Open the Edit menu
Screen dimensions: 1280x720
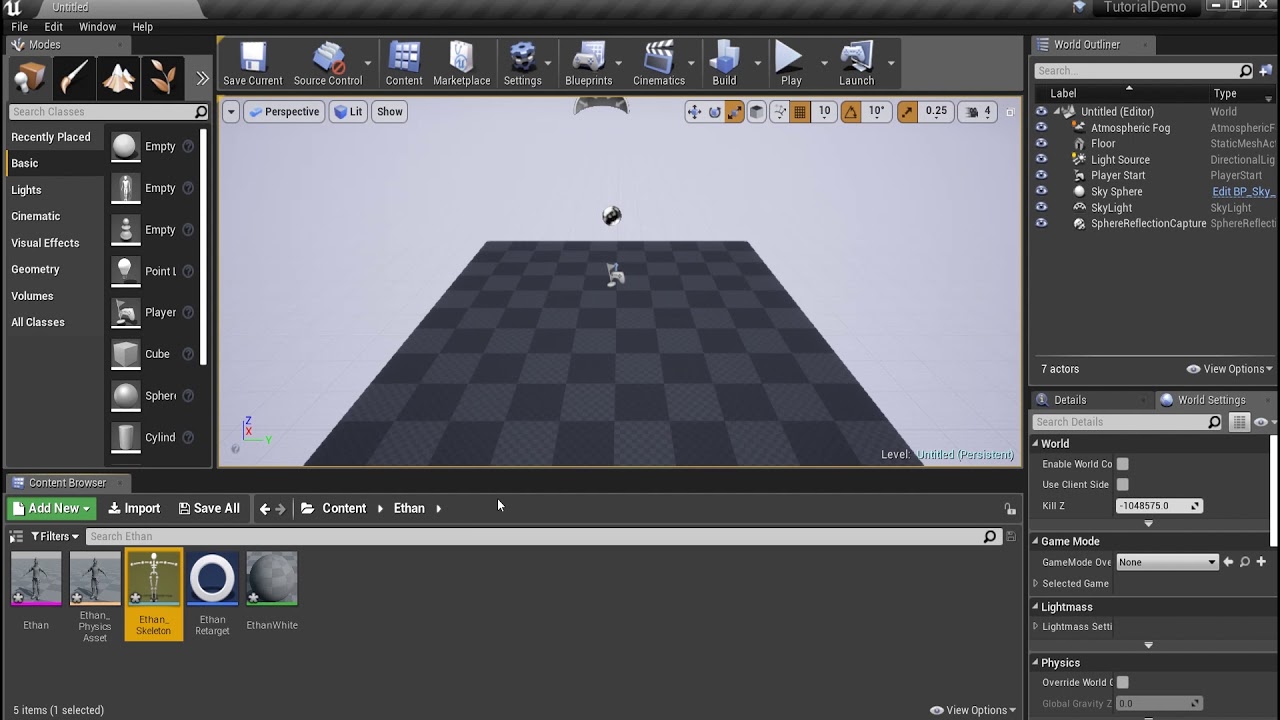pyautogui.click(x=53, y=27)
